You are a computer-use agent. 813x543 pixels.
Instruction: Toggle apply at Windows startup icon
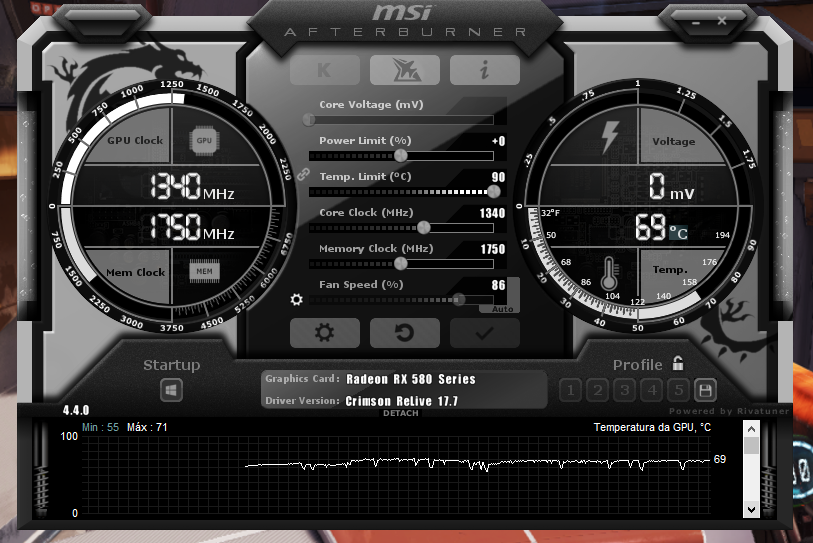coord(171,390)
